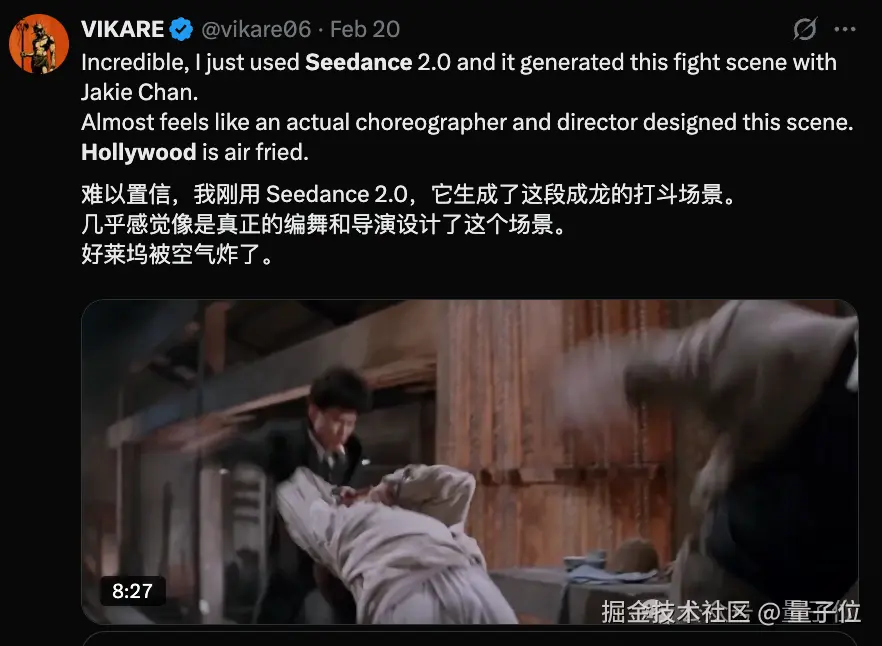Play the fight scene video
This screenshot has height=646, width=882.
tap(470, 461)
